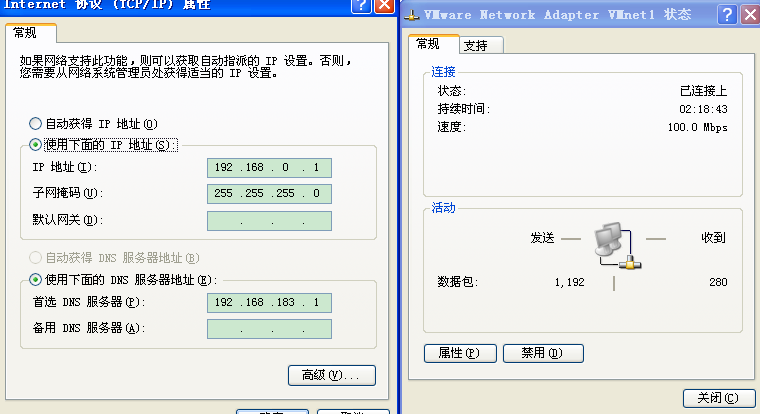Open adapter properties with 属性(P) button
Image resolution: width=760 pixels, height=414 pixels.
[x=460, y=353]
